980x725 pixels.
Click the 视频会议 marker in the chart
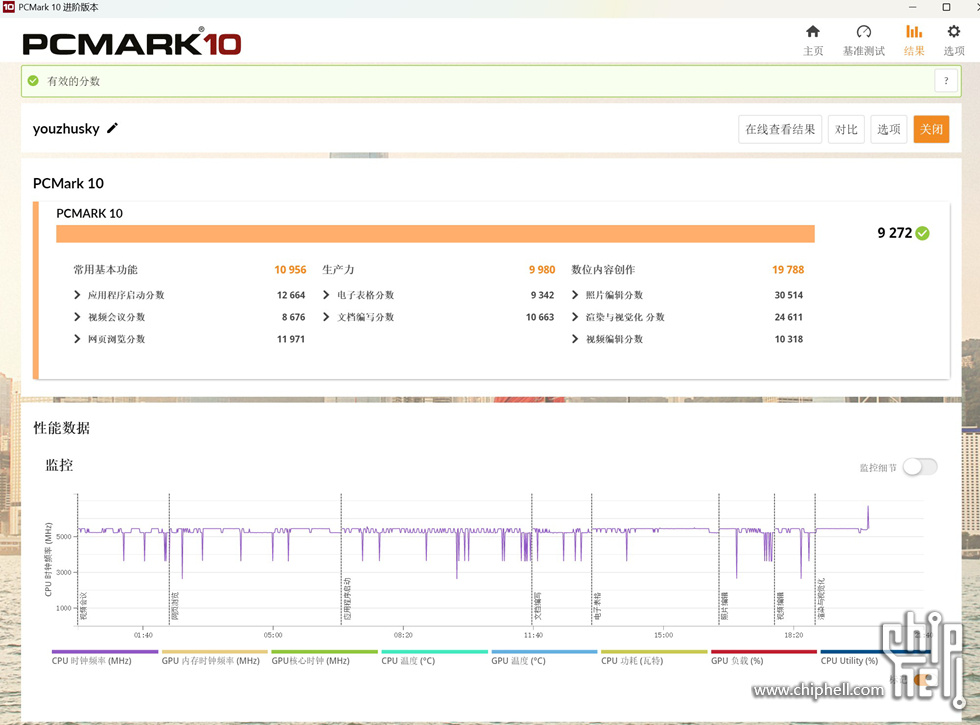click(84, 606)
